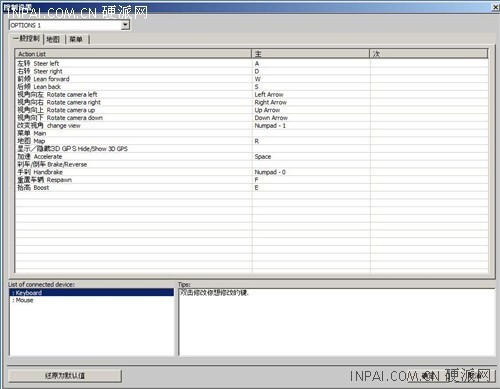
Task: Click the 主 primary column header
Action: (x=310, y=54)
